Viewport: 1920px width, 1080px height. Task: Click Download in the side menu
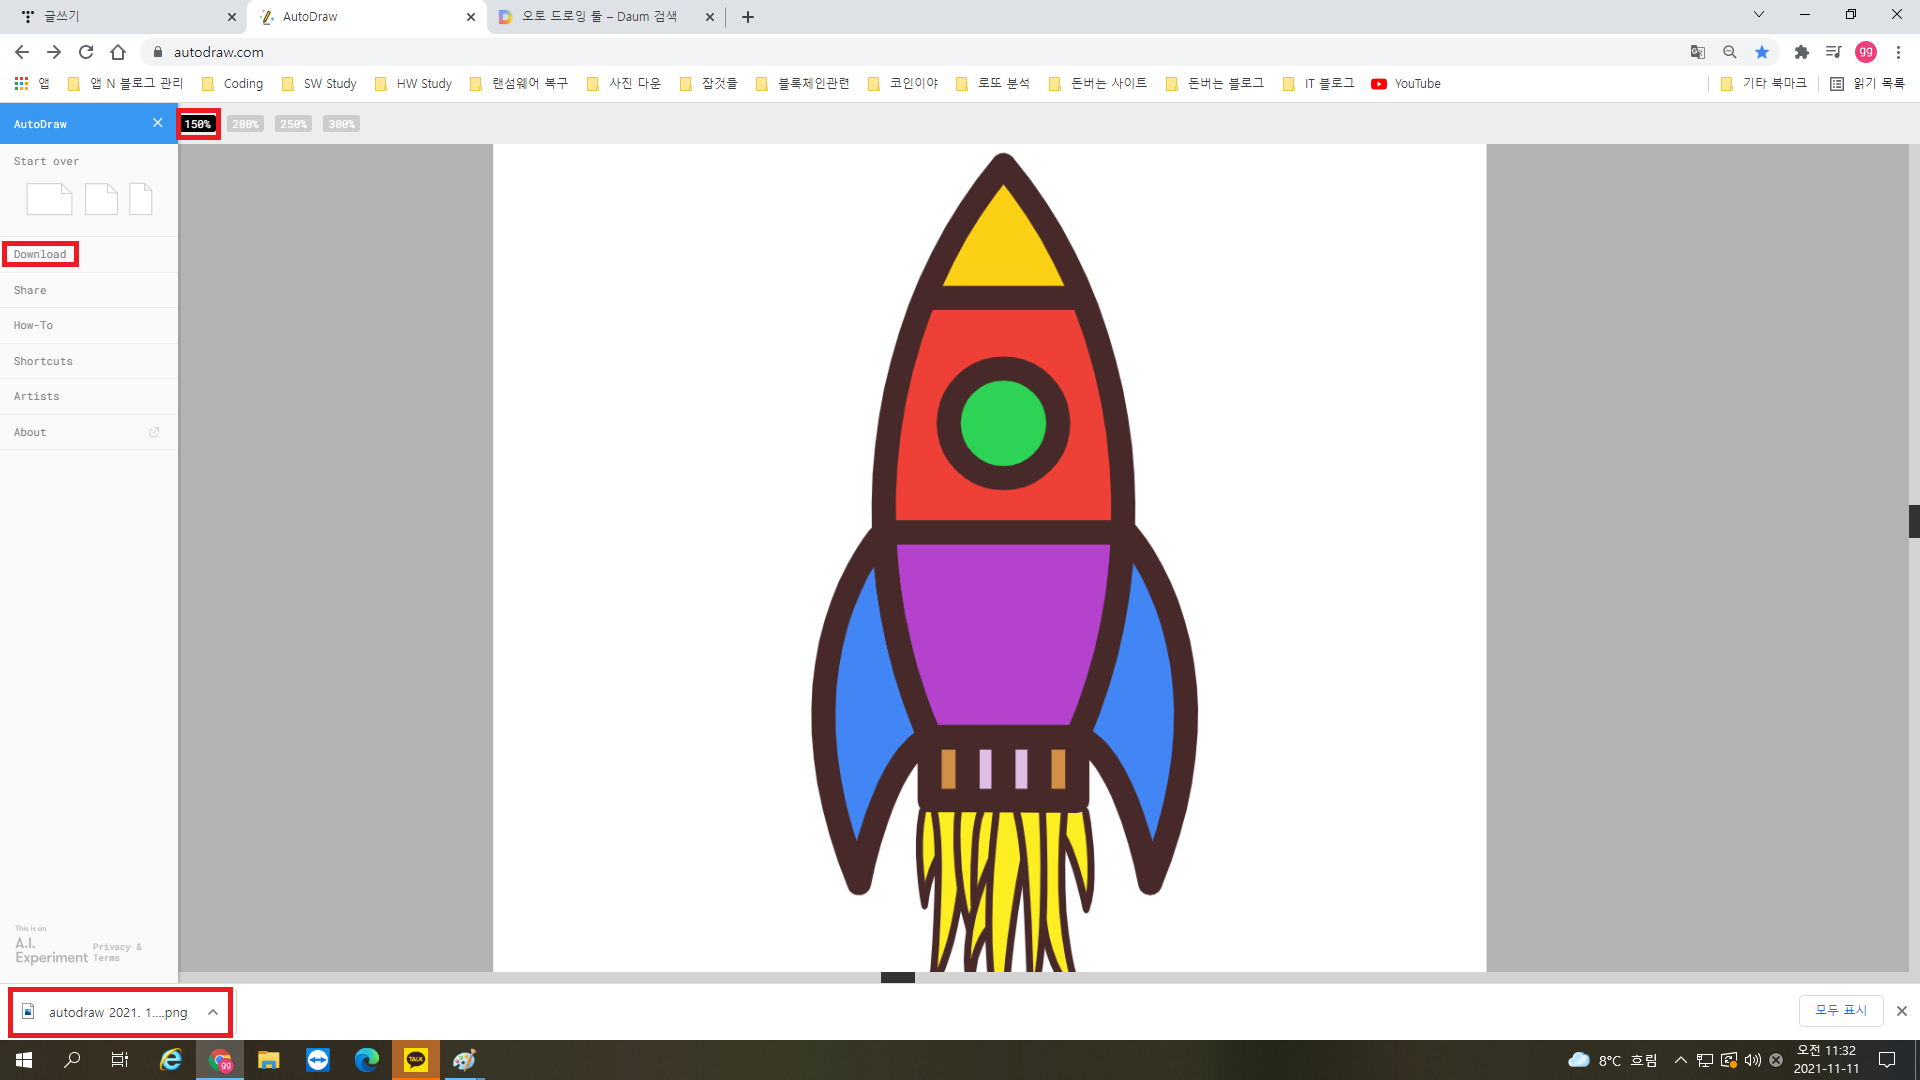click(x=40, y=254)
